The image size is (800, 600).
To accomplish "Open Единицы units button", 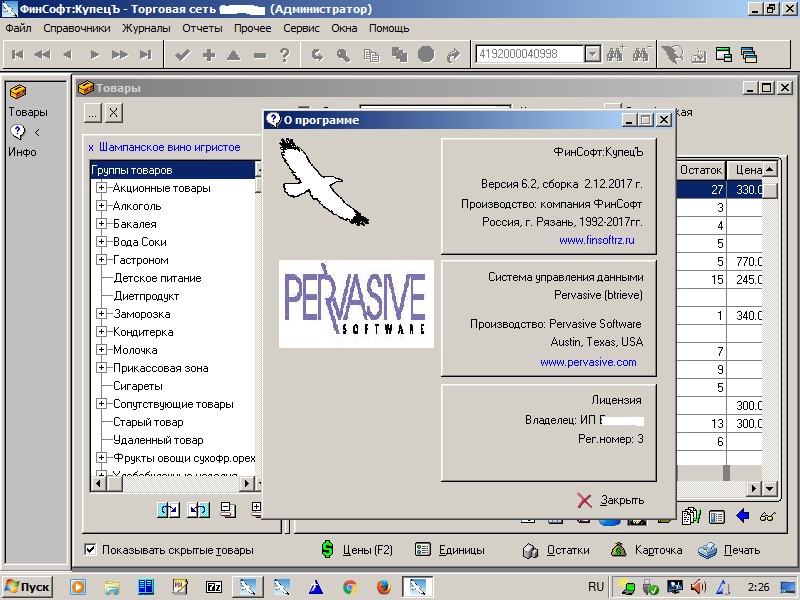I will coord(450,550).
